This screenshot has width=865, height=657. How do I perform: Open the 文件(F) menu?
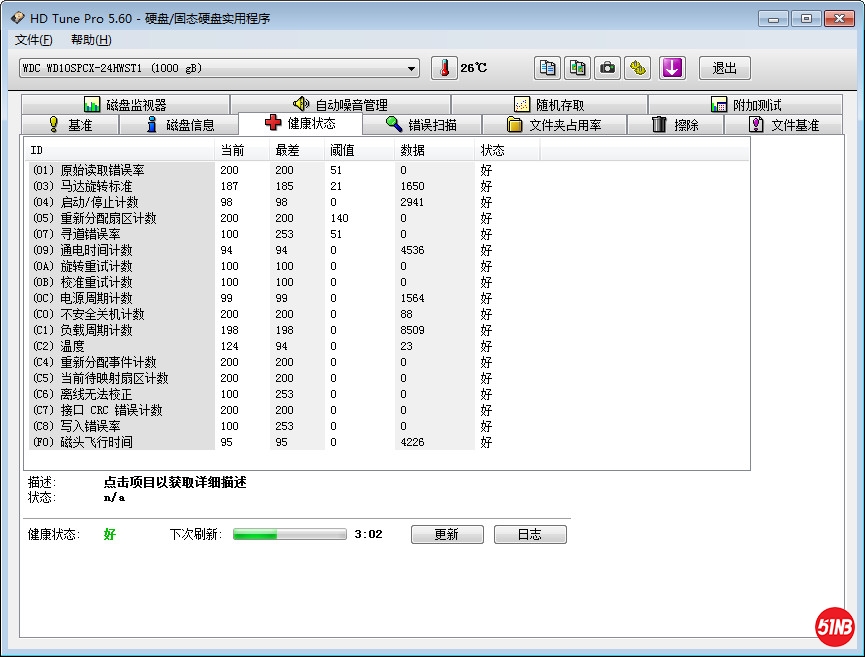[34, 40]
